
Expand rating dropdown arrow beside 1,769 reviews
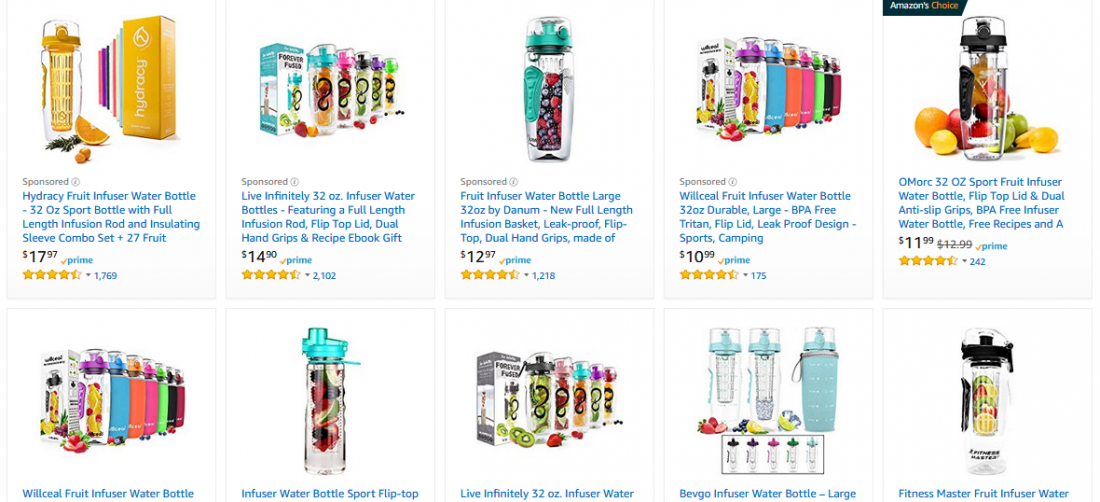pyautogui.click(x=88, y=275)
